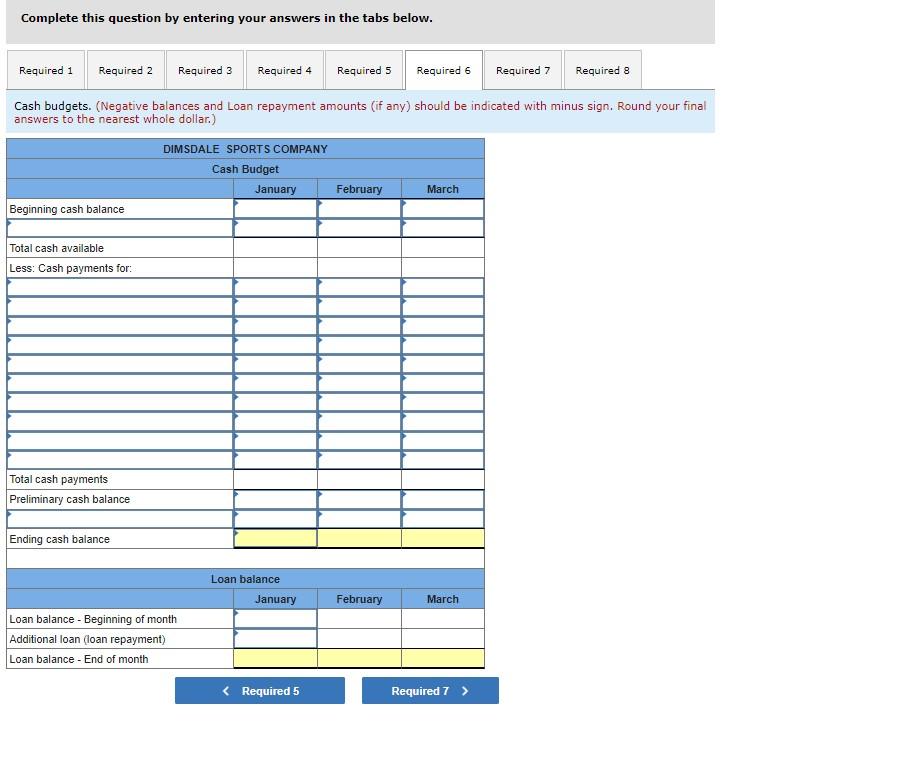Image resolution: width=921 pixels, height=757 pixels.
Task: Click the Required 5 back navigation button
Action: click(259, 690)
